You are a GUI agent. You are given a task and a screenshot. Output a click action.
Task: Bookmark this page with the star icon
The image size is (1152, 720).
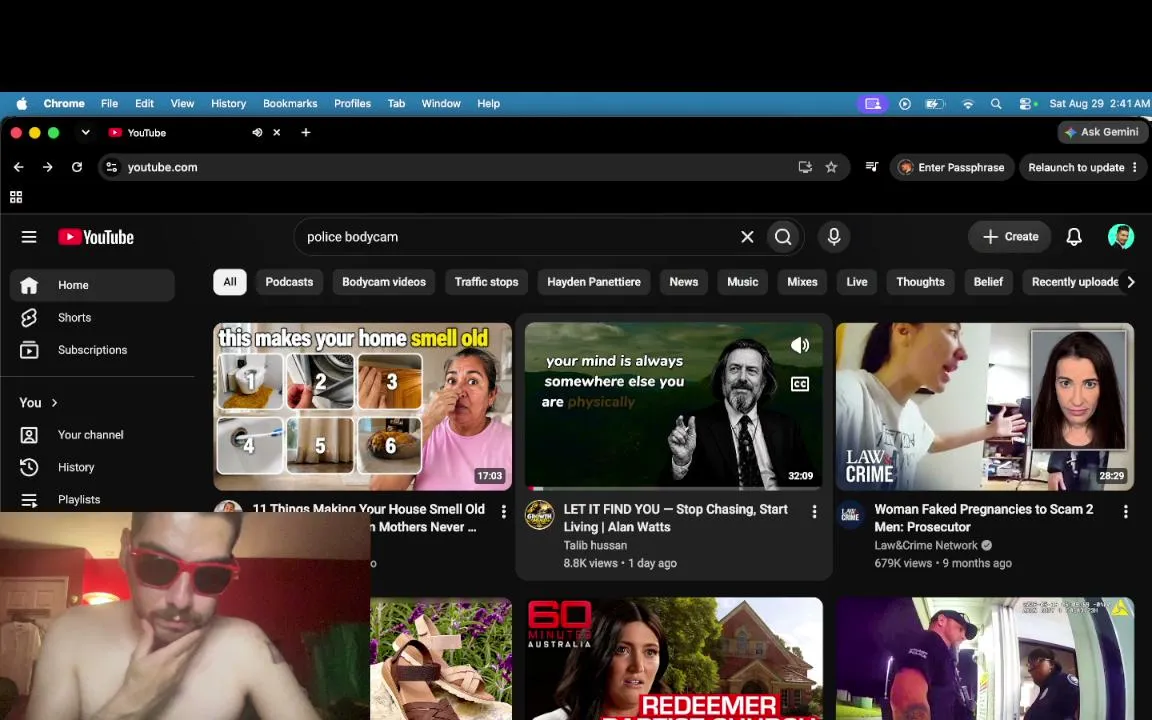click(x=831, y=168)
